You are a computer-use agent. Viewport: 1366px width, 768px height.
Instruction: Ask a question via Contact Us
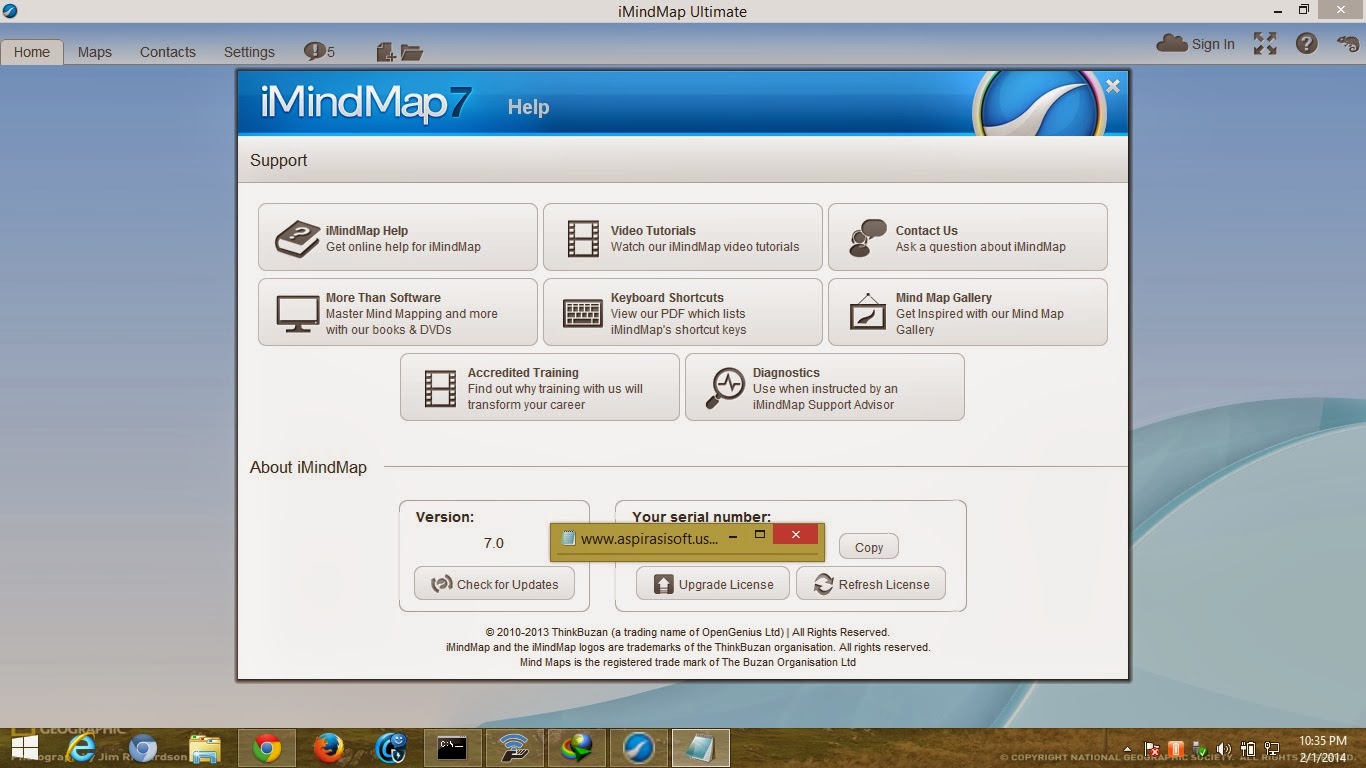click(x=967, y=237)
